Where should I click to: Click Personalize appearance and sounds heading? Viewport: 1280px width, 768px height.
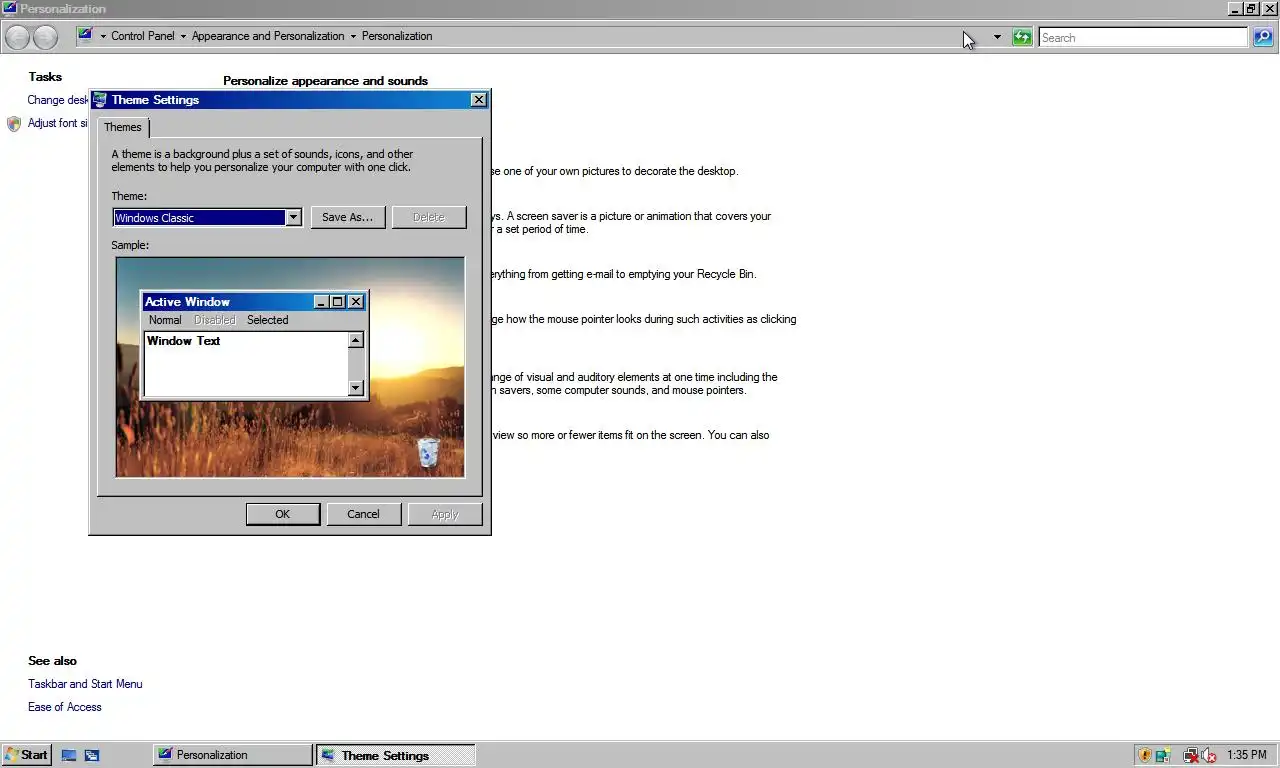pos(325,81)
